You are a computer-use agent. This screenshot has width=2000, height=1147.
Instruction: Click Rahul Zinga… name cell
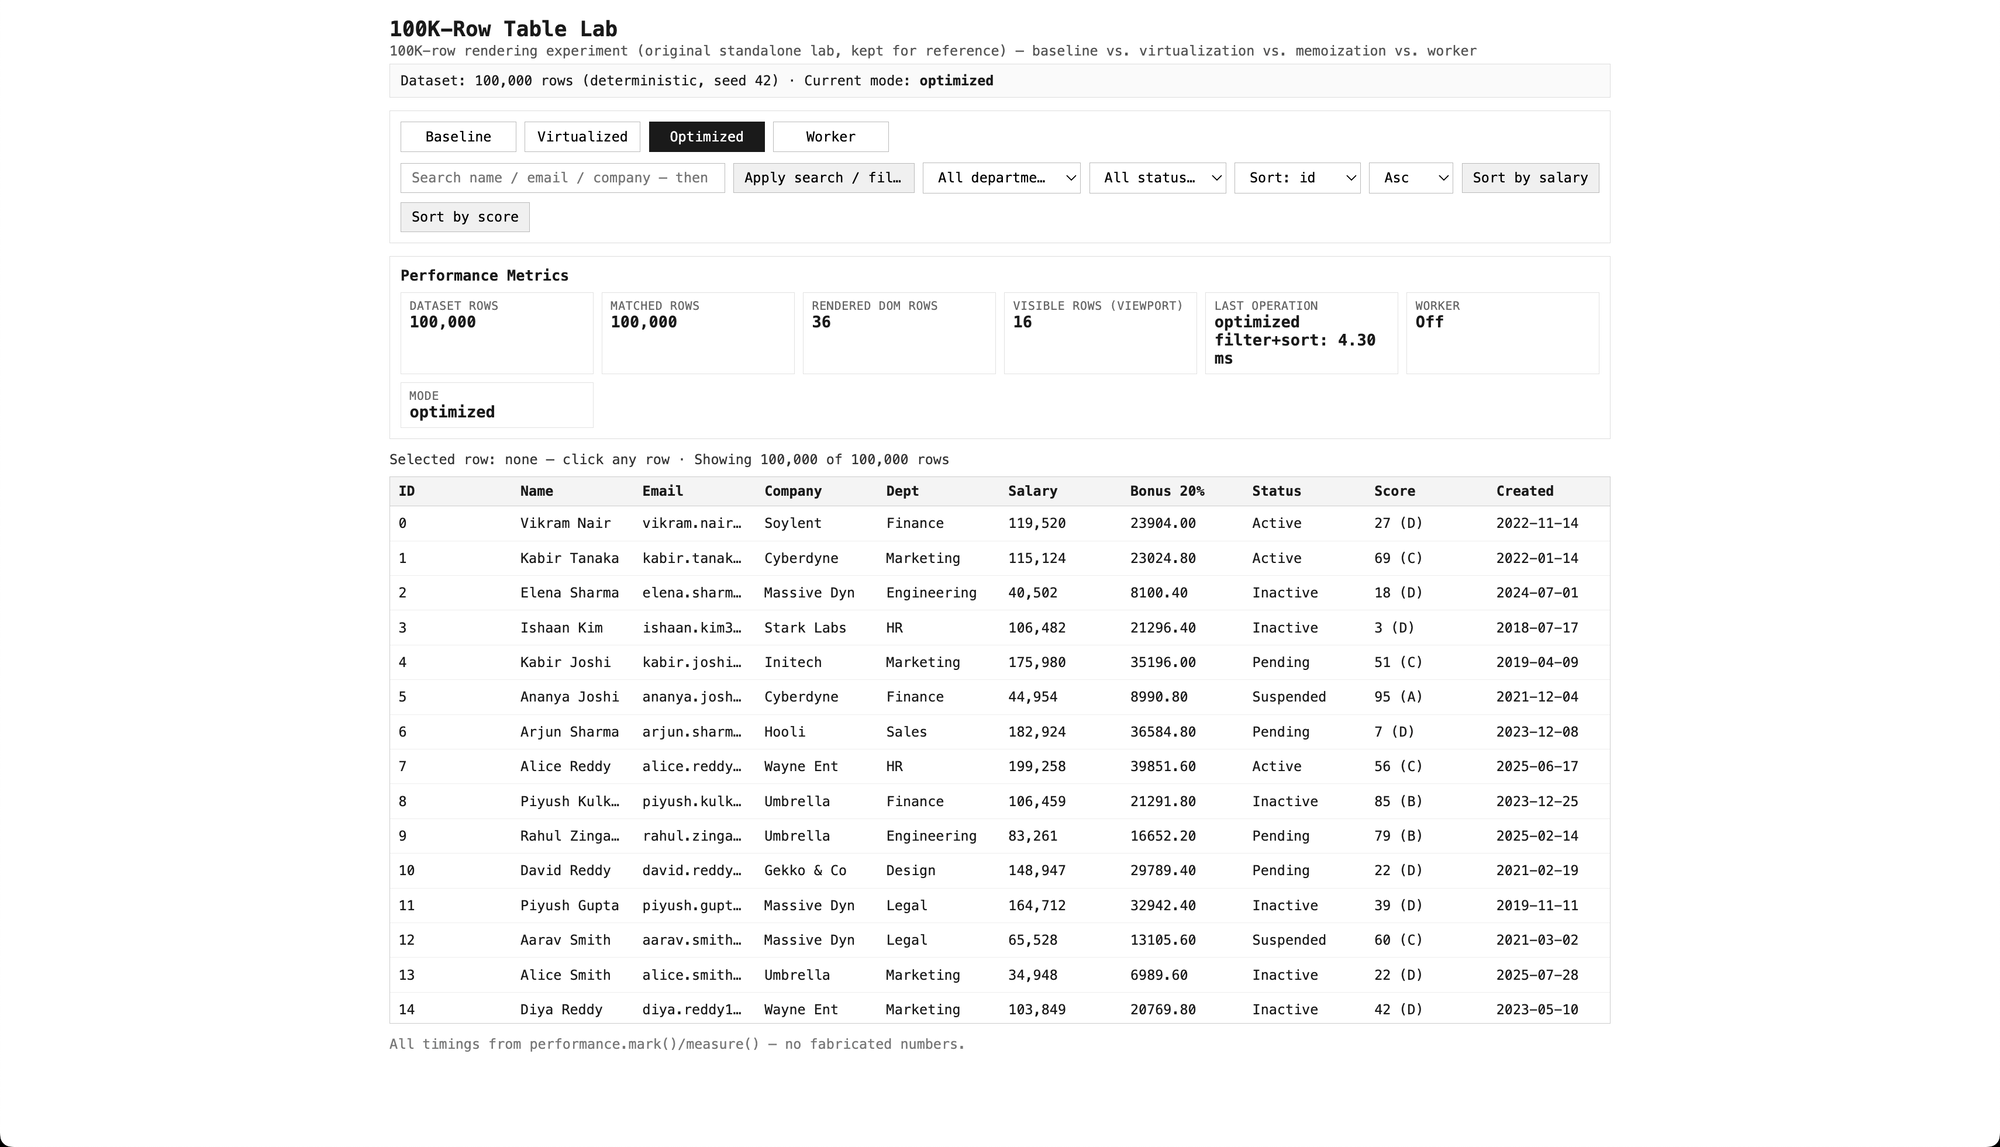point(569,836)
